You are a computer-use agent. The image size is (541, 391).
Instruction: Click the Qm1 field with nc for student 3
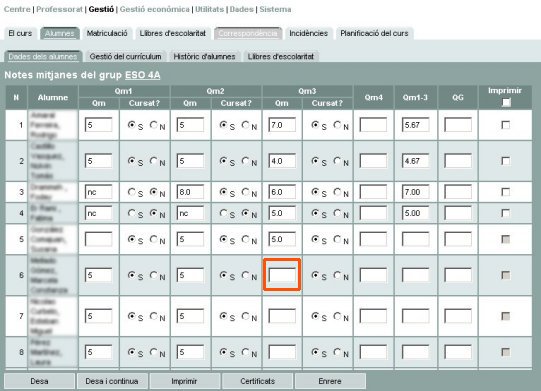(x=98, y=192)
